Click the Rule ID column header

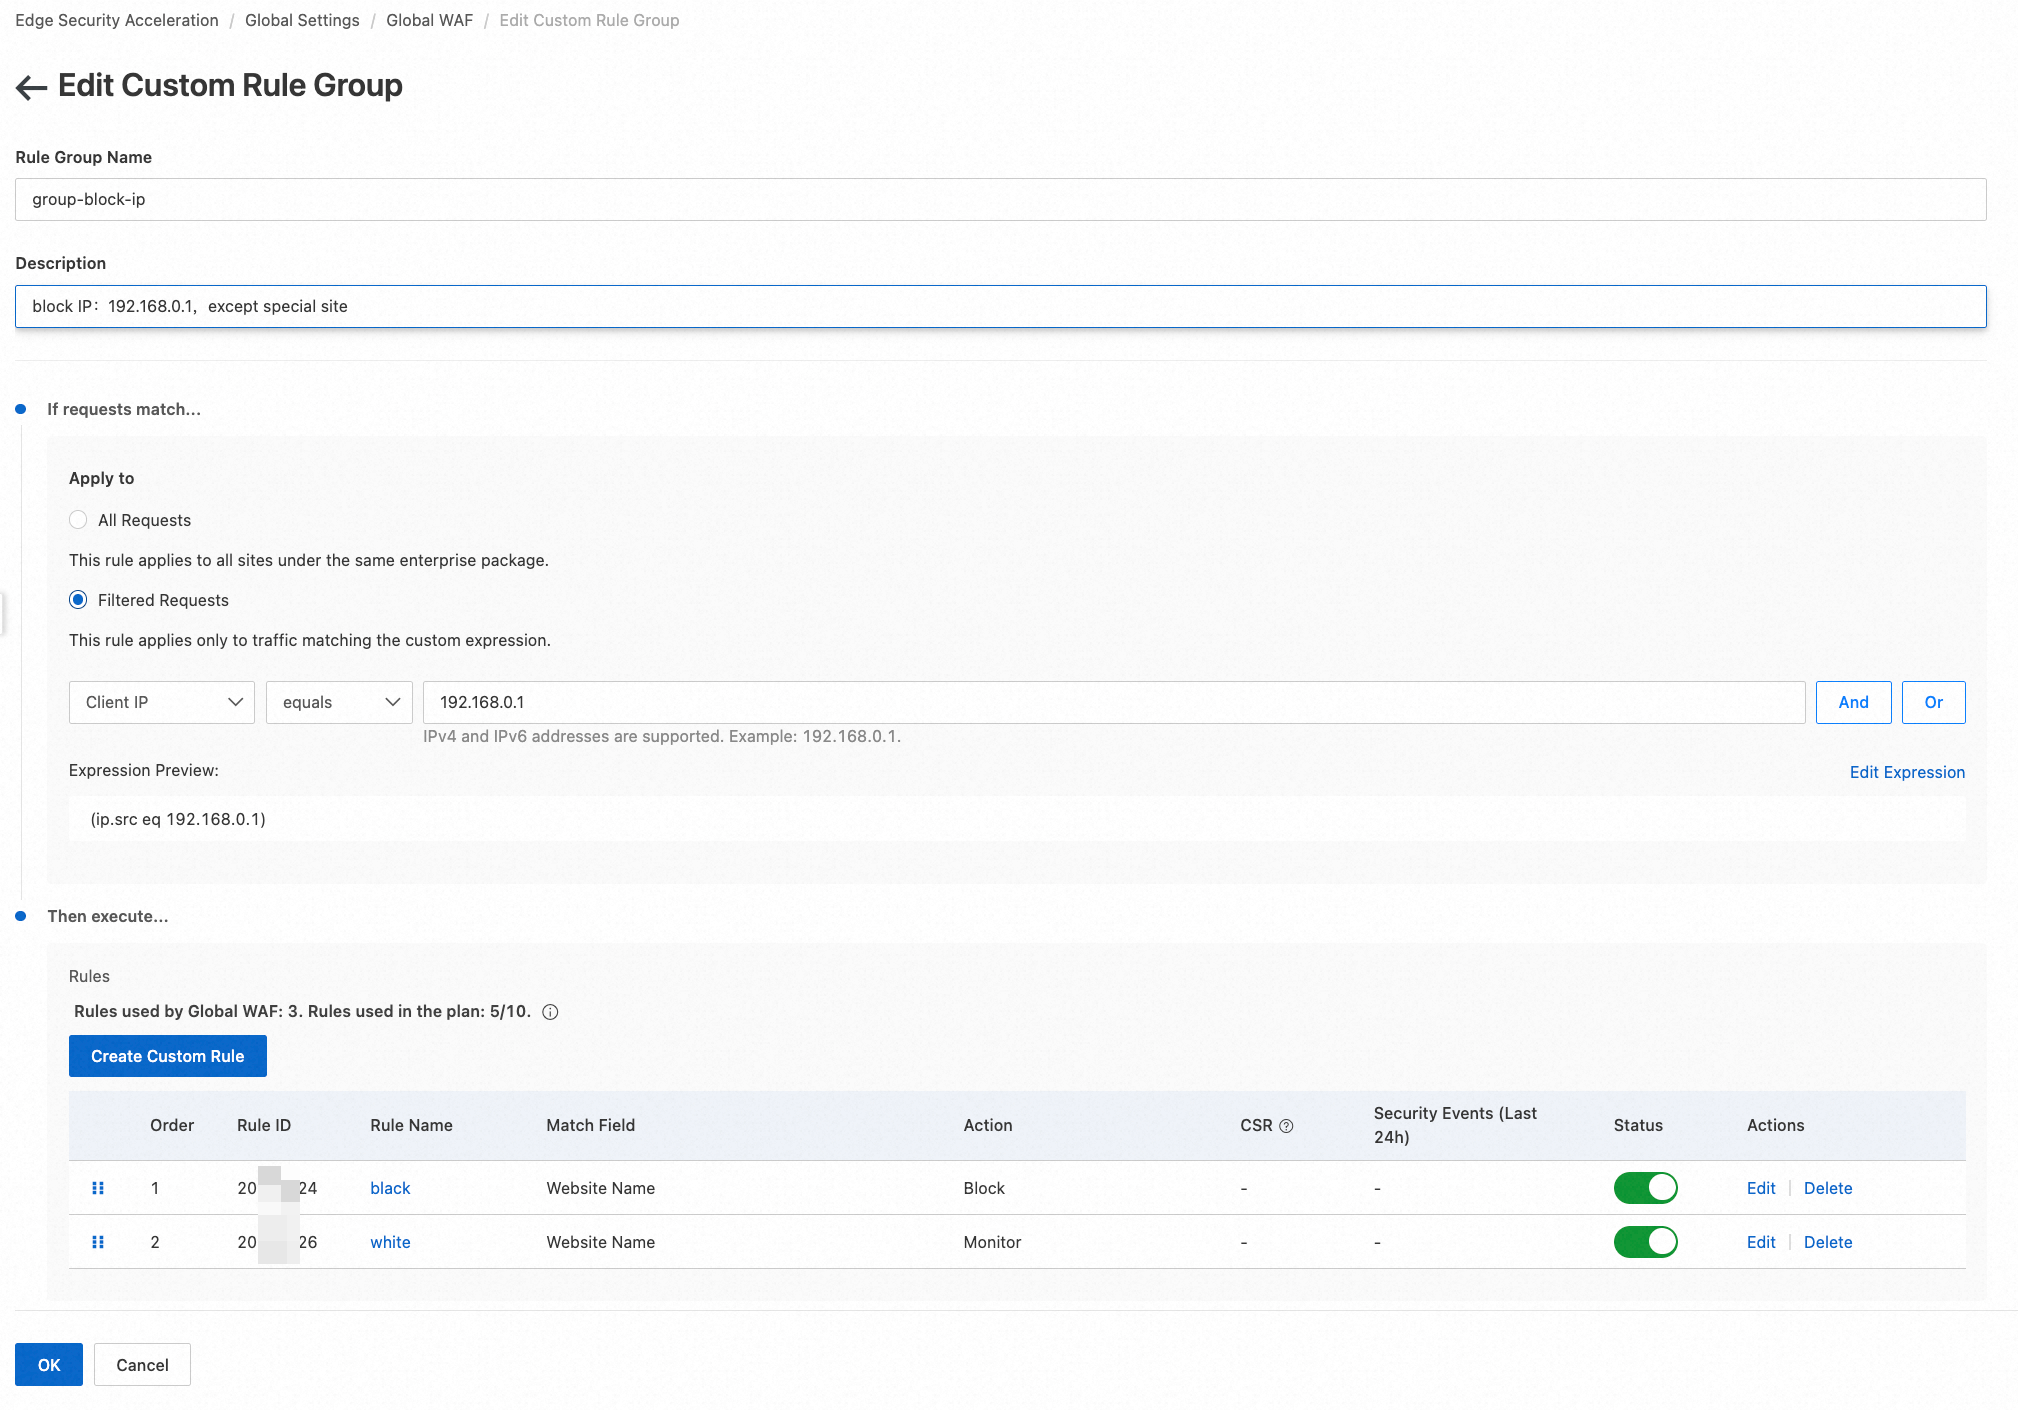click(x=264, y=1125)
